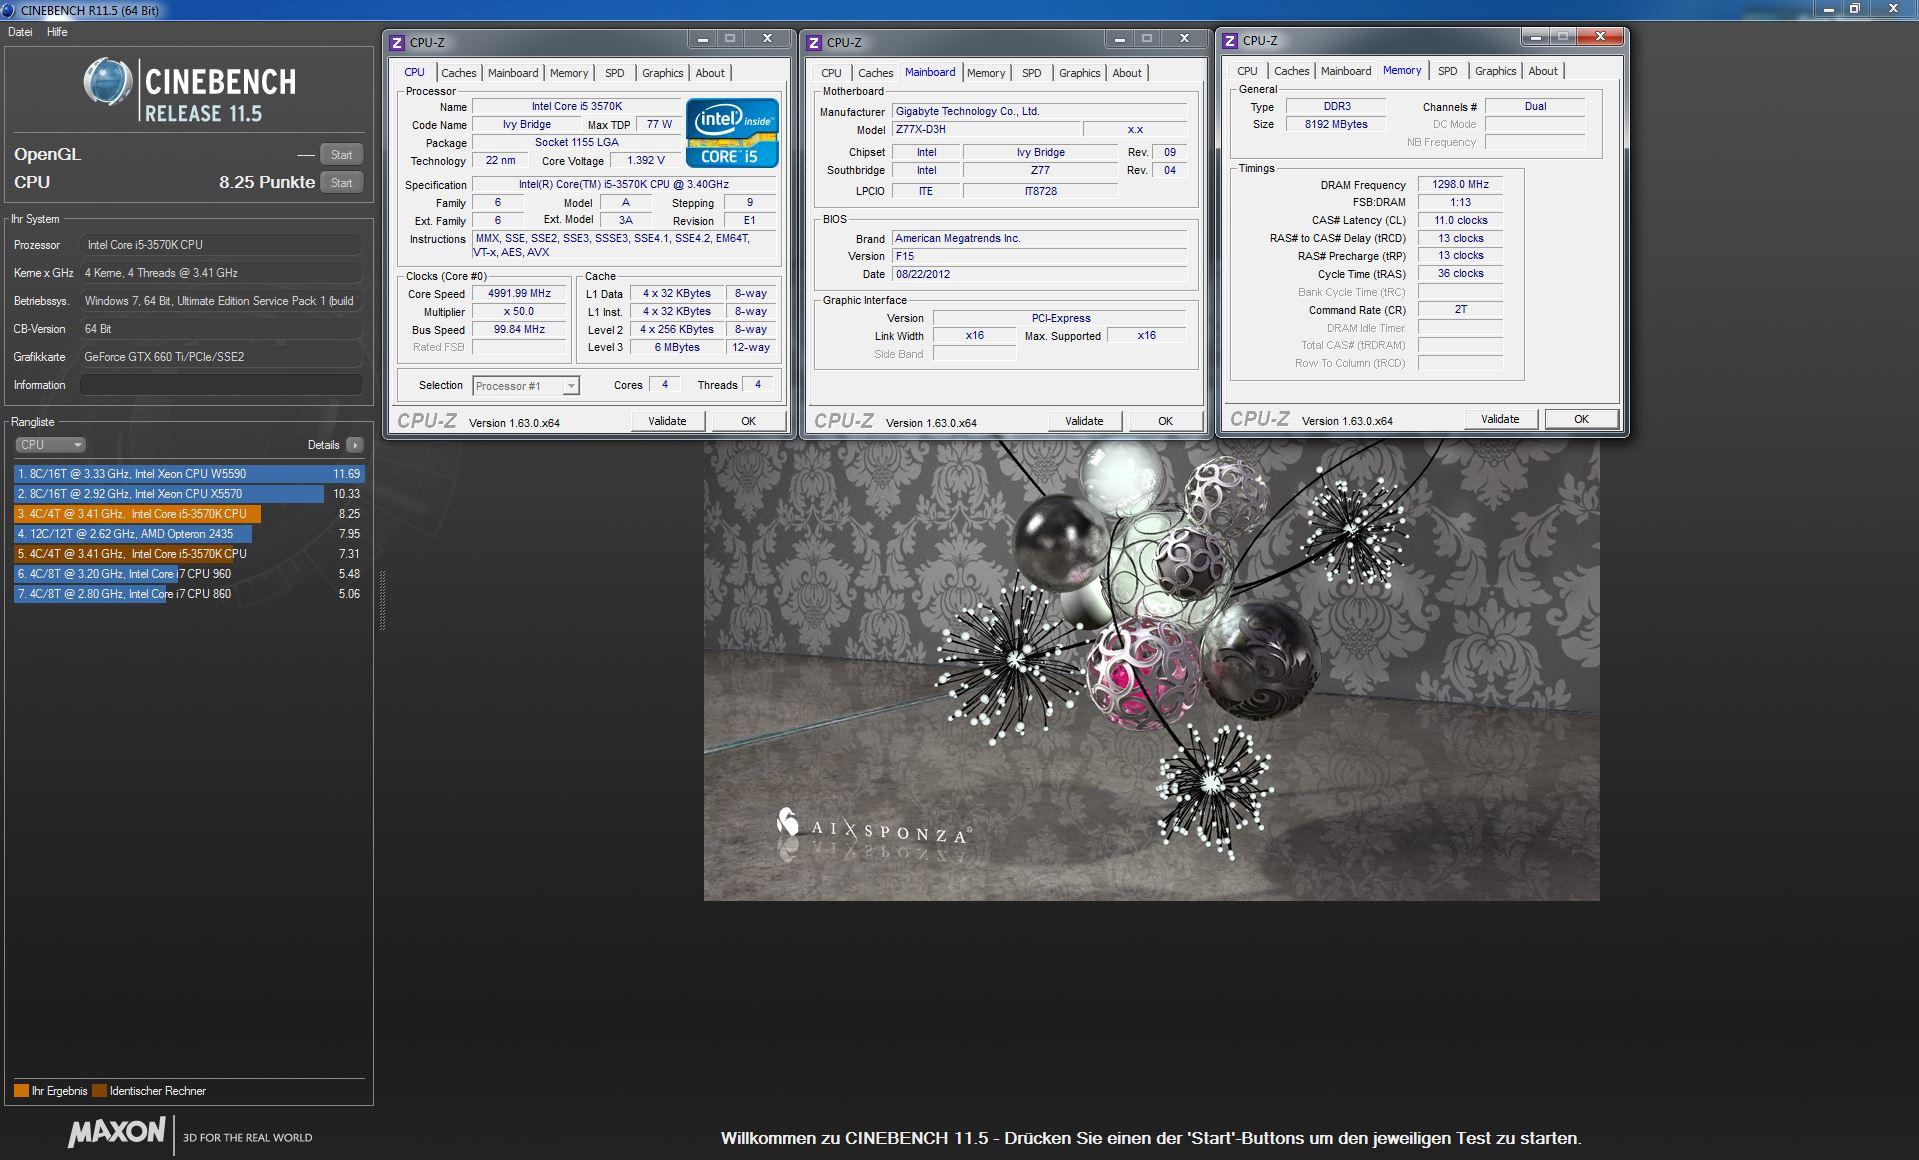Open the Datei menu
1919x1160 pixels.
(20, 32)
